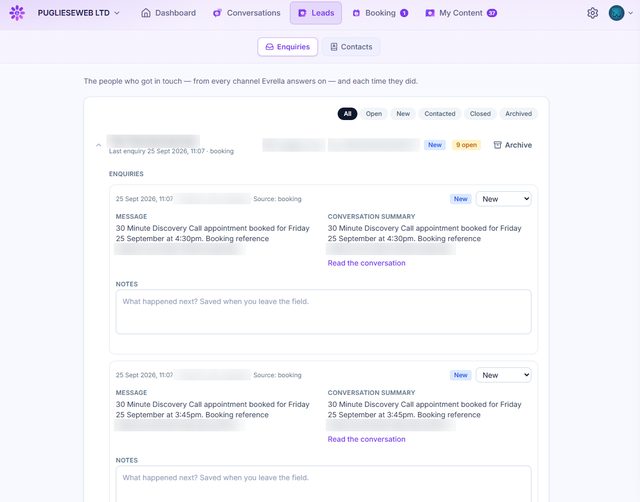Screen dimensions: 640x502
Task: Show only Archived enquiries
Action: pos(518,114)
